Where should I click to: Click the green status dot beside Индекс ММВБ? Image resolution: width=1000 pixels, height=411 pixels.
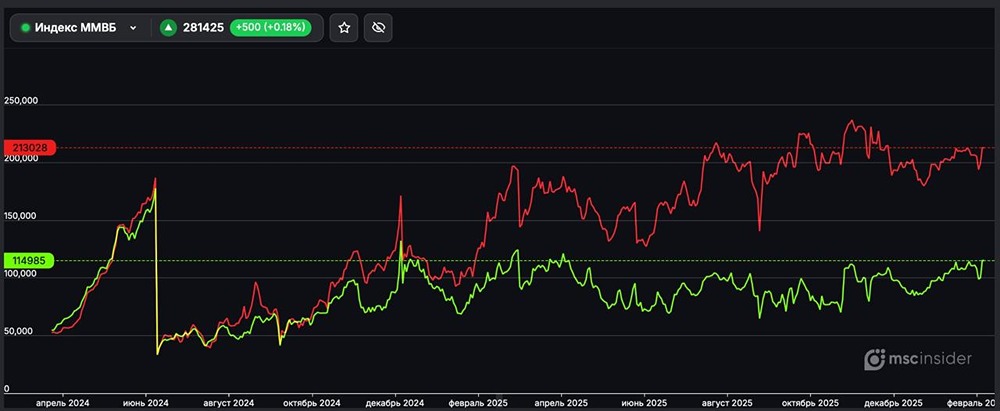(25, 28)
